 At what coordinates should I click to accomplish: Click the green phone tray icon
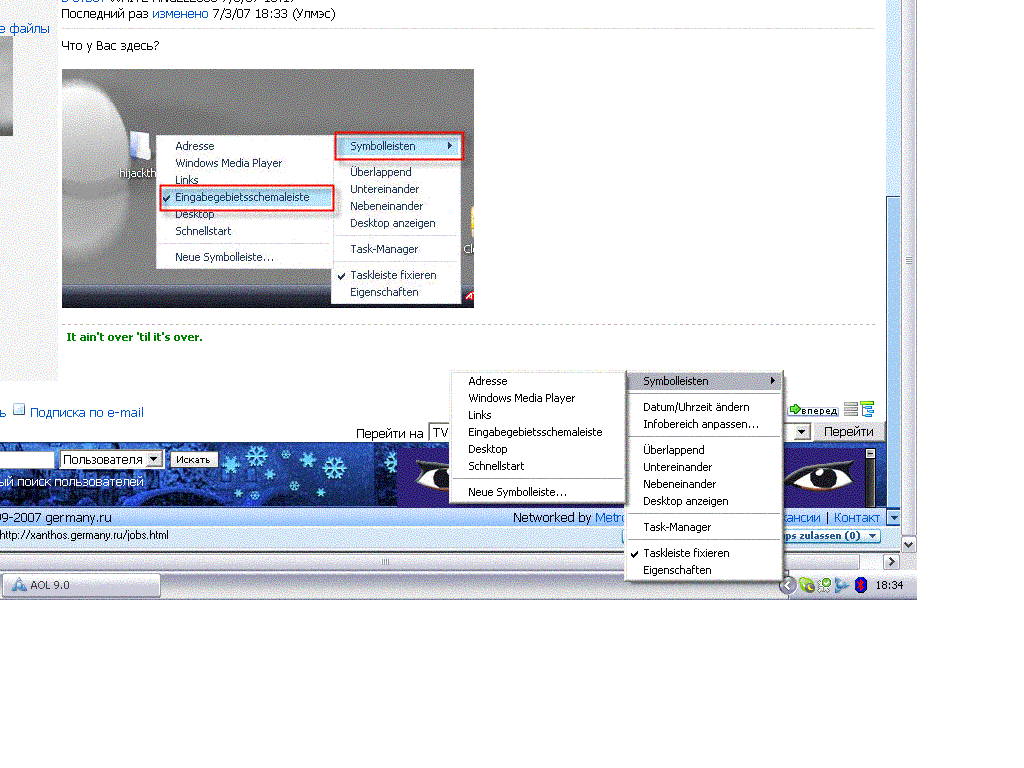[806, 585]
